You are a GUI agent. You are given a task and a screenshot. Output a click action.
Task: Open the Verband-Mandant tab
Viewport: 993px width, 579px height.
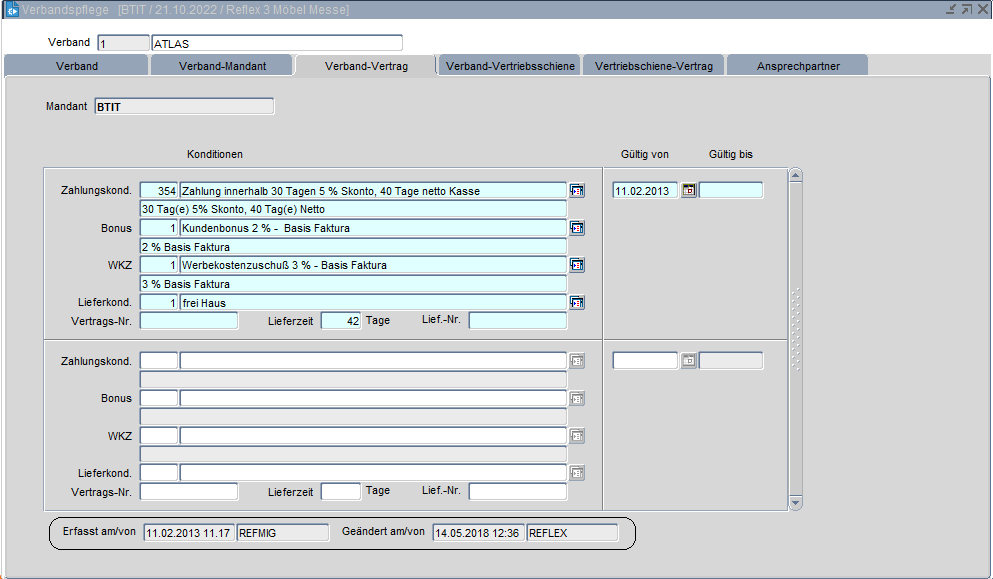[222, 66]
